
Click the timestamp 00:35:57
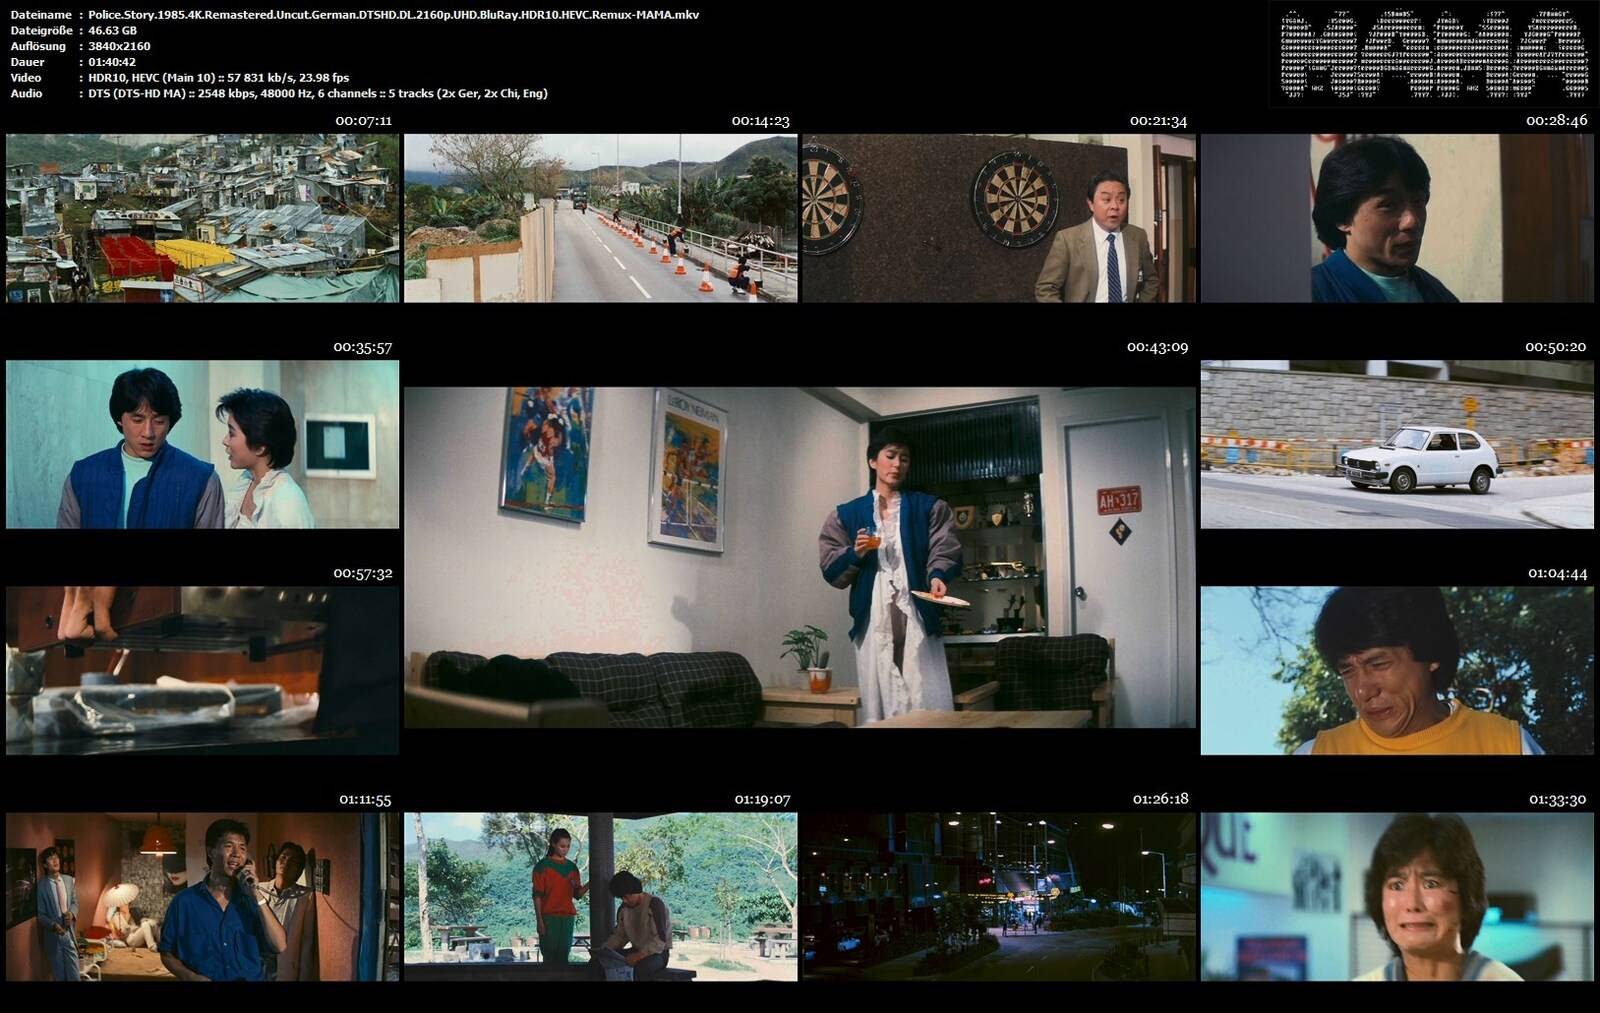click(363, 347)
